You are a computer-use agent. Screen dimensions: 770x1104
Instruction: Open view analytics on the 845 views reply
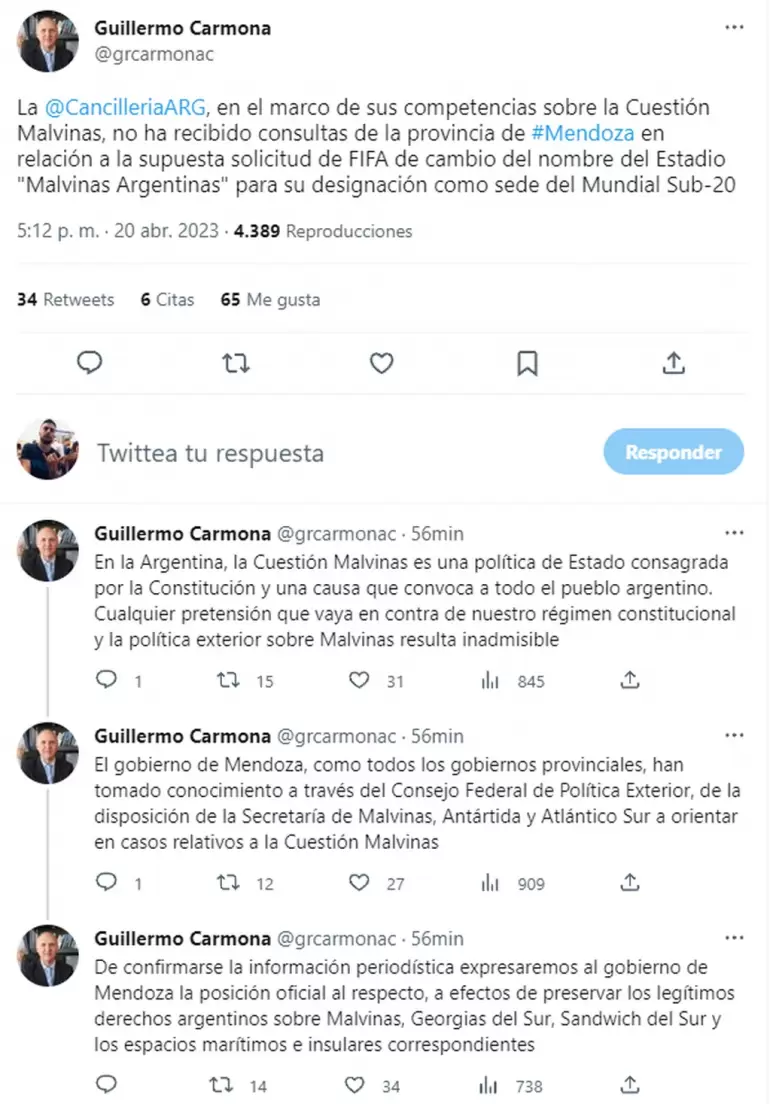pyautogui.click(x=489, y=680)
